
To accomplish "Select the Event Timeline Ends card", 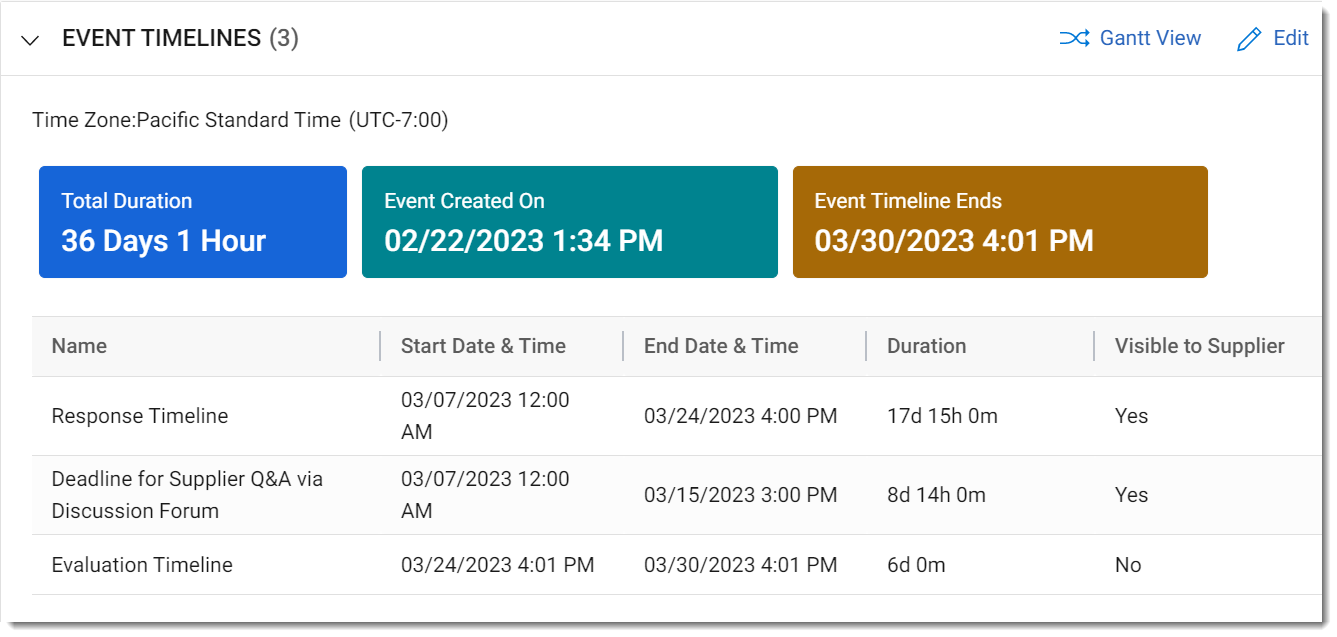I will (x=1000, y=221).
